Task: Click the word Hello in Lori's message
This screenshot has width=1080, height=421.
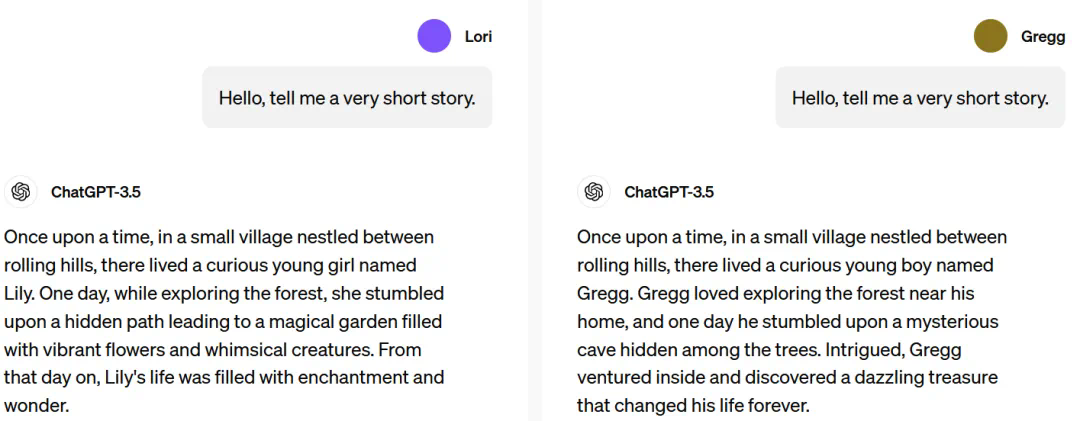Action: click(240, 98)
